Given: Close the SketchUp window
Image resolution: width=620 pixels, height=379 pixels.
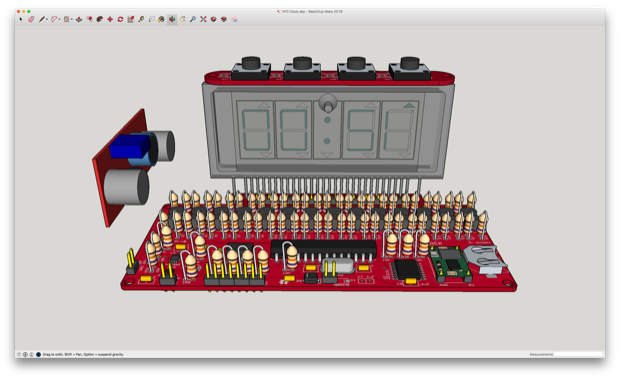Looking at the screenshot, I should click(19, 11).
